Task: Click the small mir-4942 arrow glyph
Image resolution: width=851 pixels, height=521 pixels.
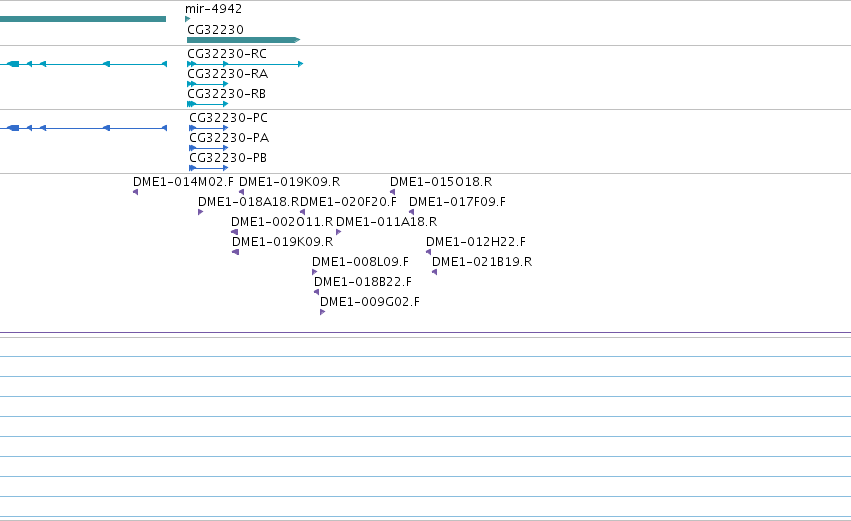Action: [x=188, y=19]
